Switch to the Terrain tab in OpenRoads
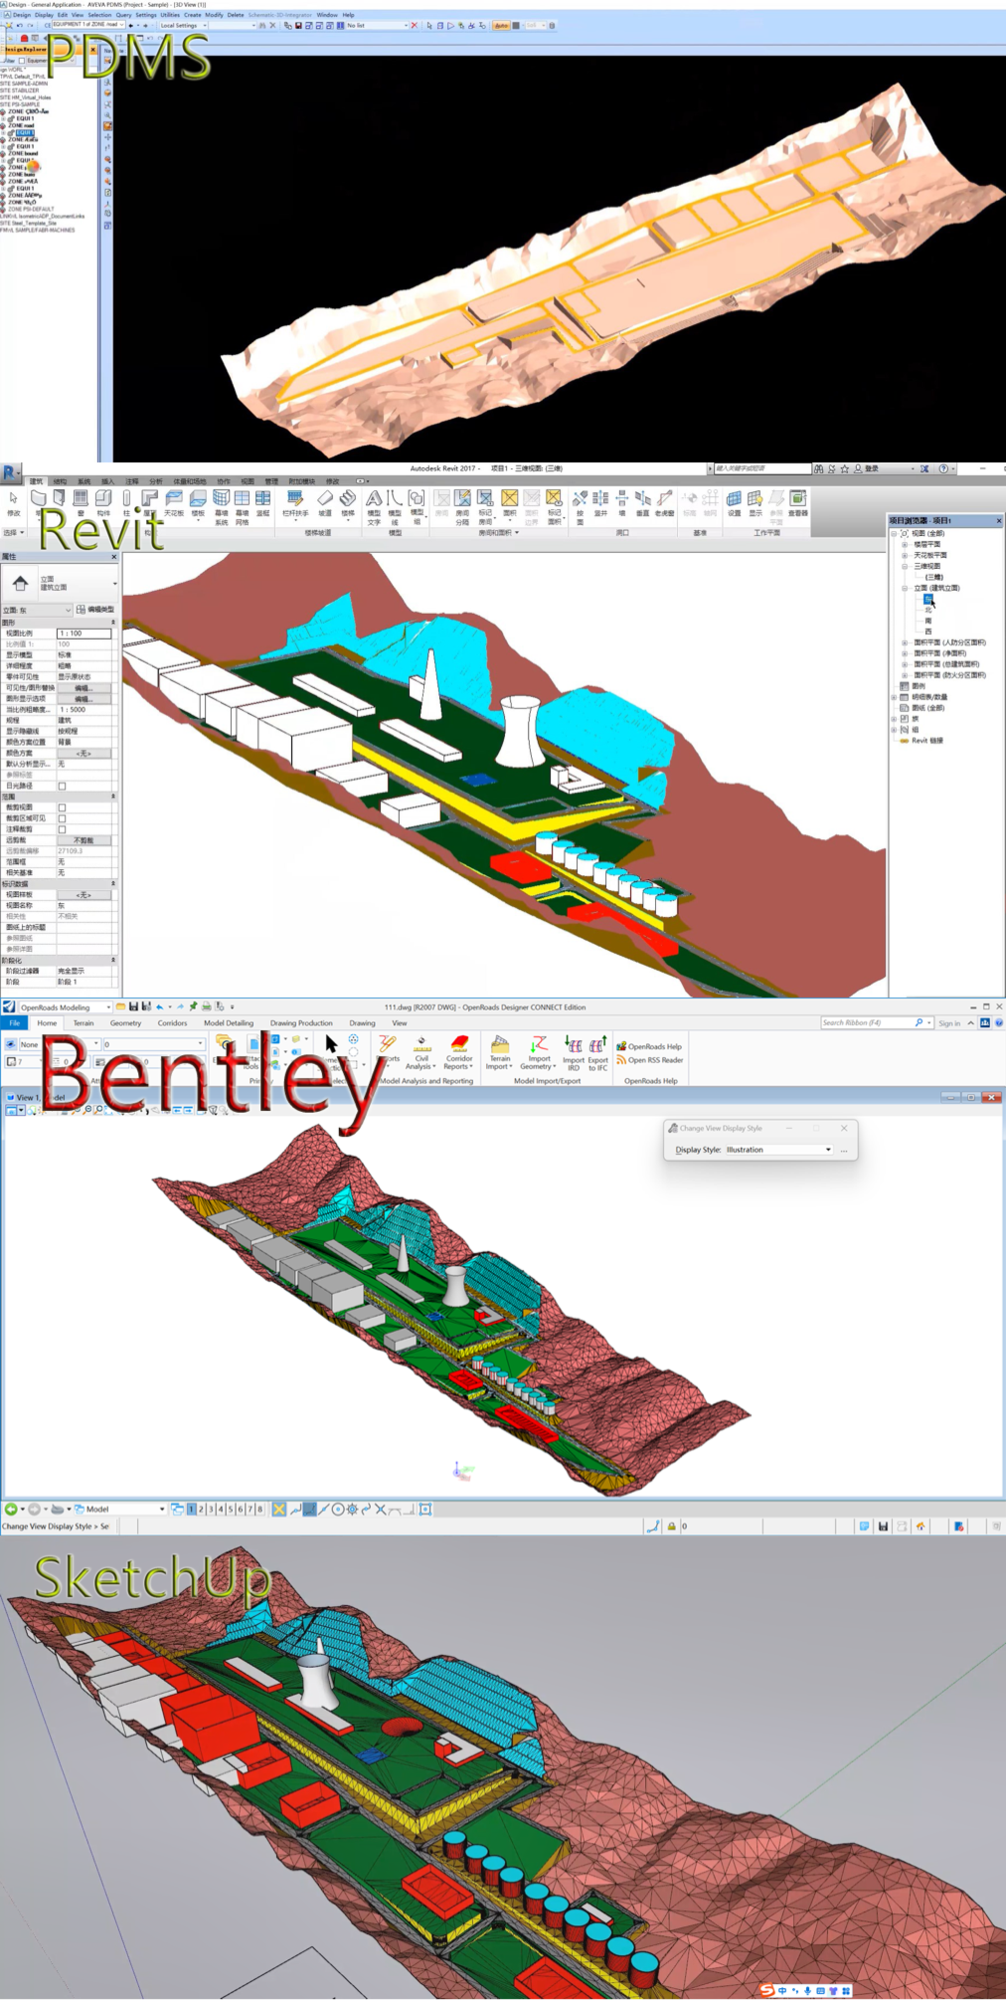1006x2000 pixels. [83, 1023]
